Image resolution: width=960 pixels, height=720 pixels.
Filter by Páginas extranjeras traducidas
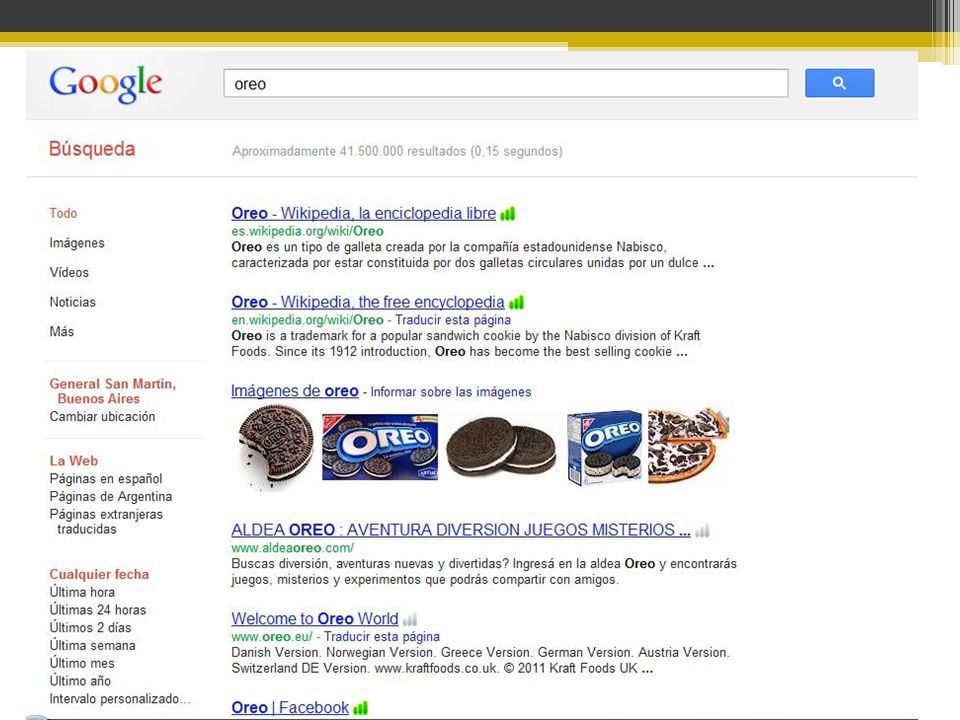(106, 522)
